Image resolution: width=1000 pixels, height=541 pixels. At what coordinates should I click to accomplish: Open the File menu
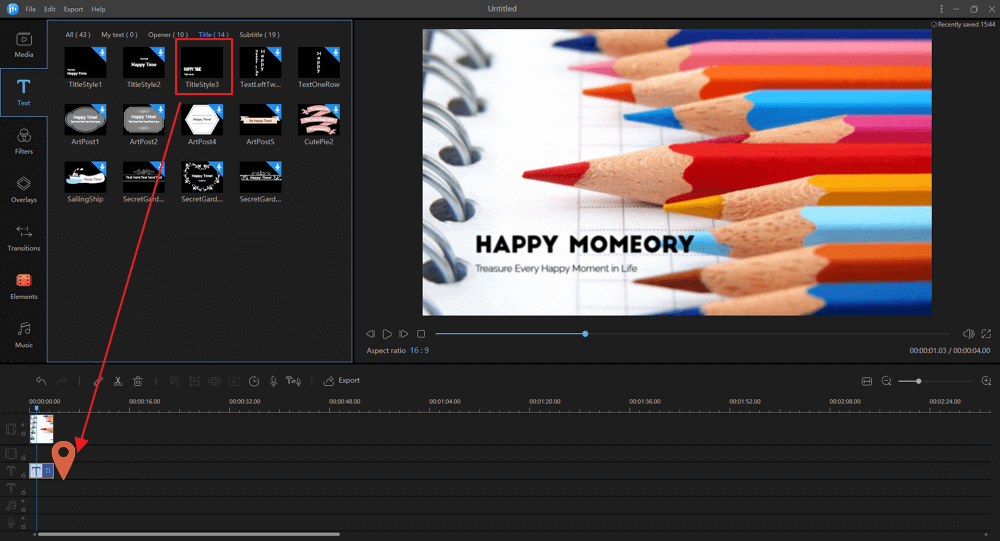[x=31, y=9]
